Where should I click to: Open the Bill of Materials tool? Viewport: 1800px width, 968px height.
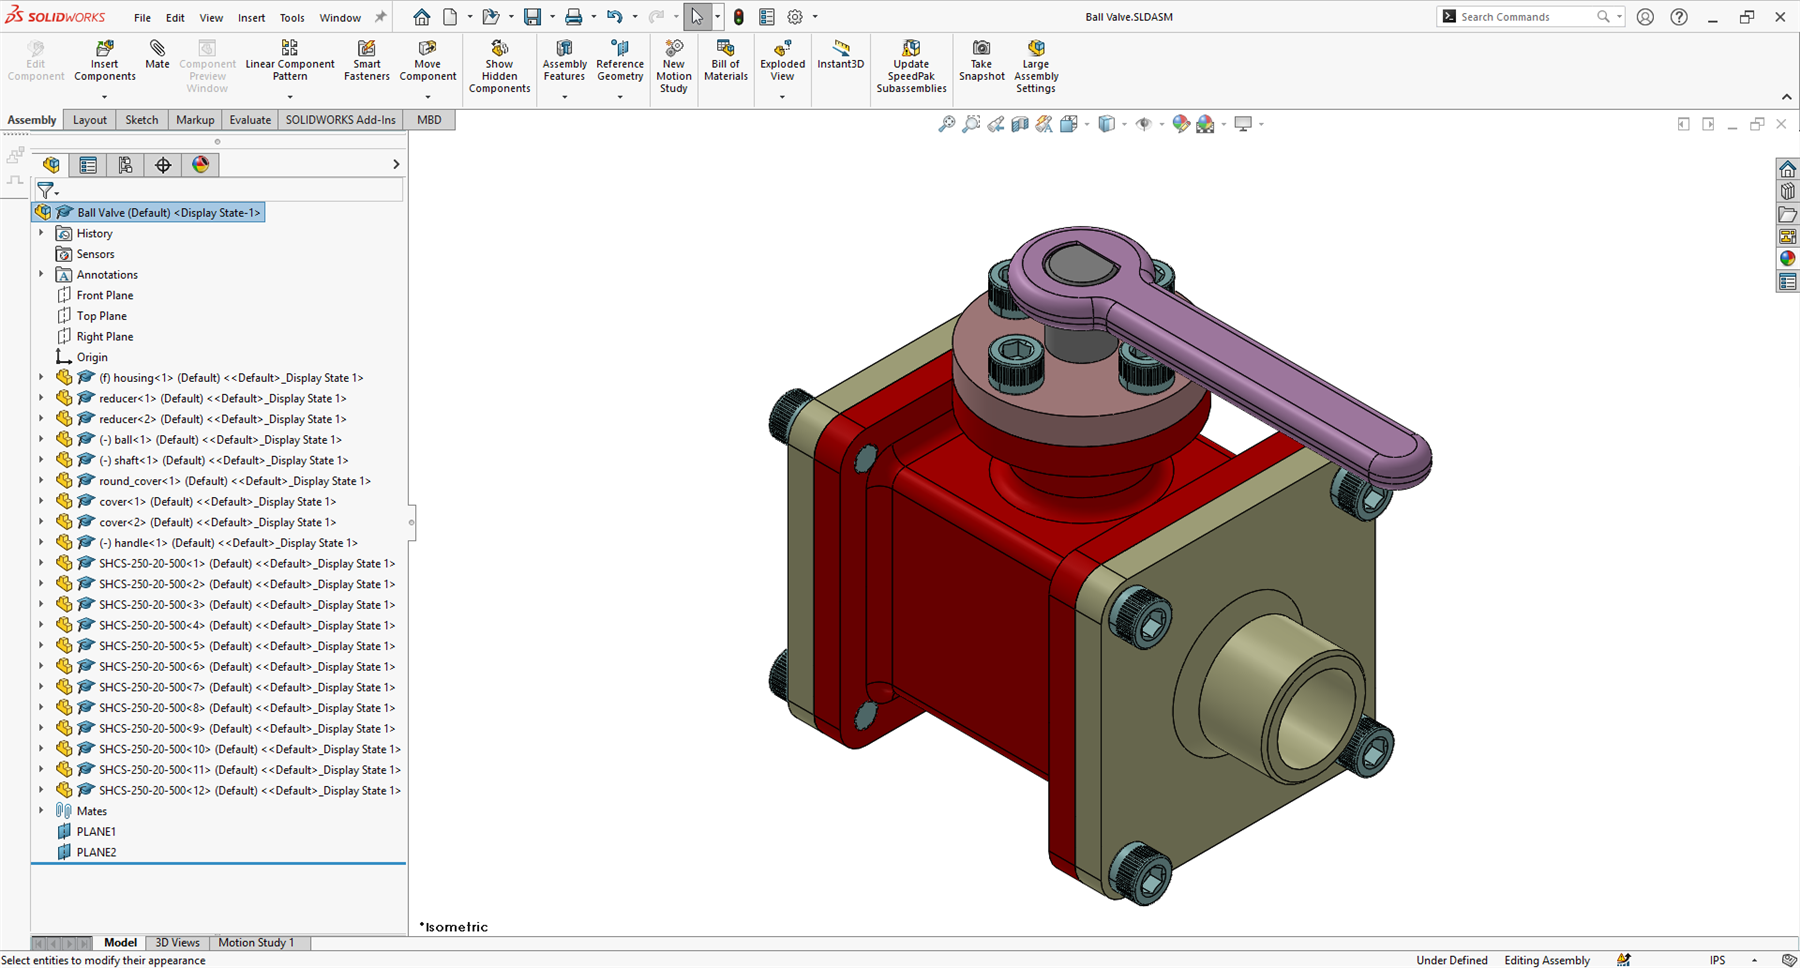[725, 61]
